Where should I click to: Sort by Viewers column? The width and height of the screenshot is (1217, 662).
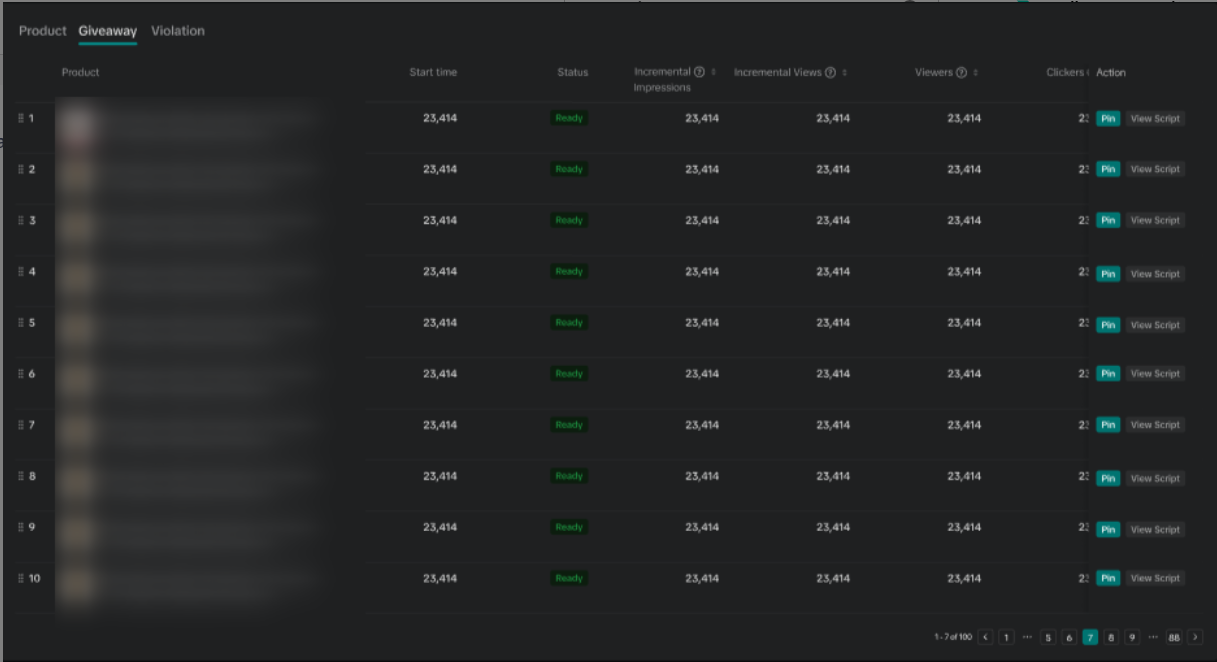(x=975, y=72)
